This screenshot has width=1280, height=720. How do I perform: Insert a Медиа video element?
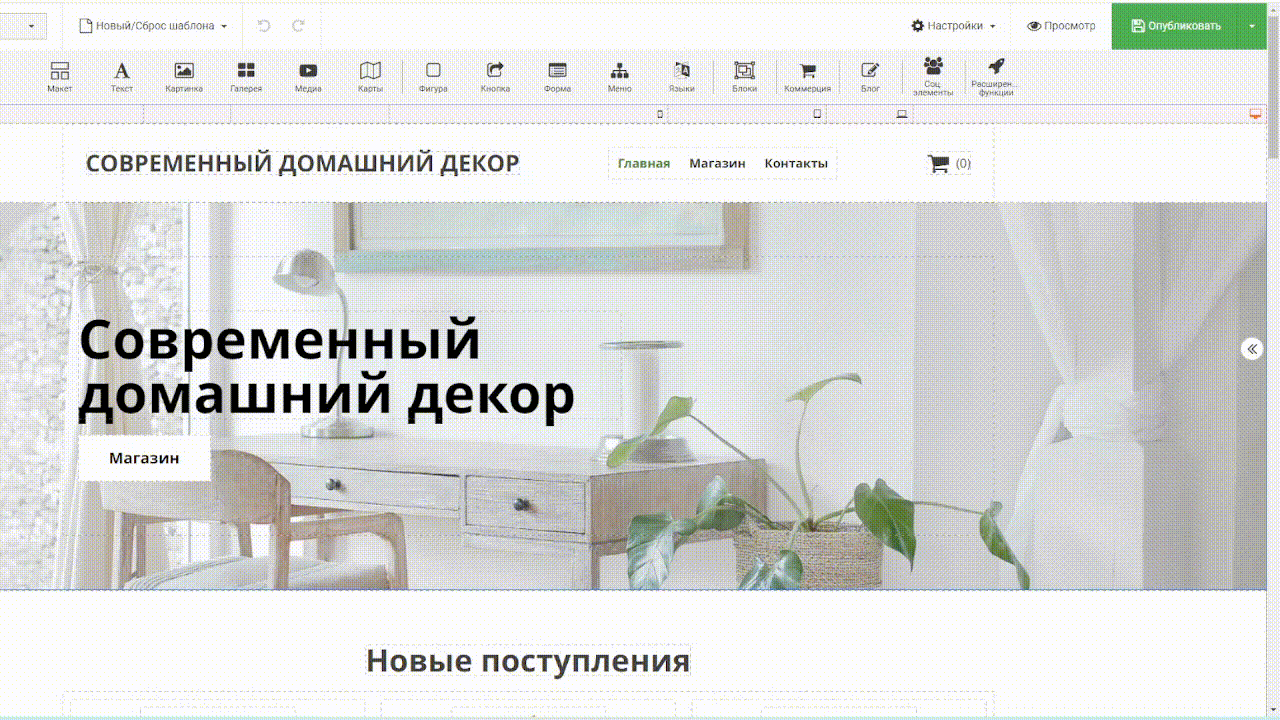[x=308, y=76]
